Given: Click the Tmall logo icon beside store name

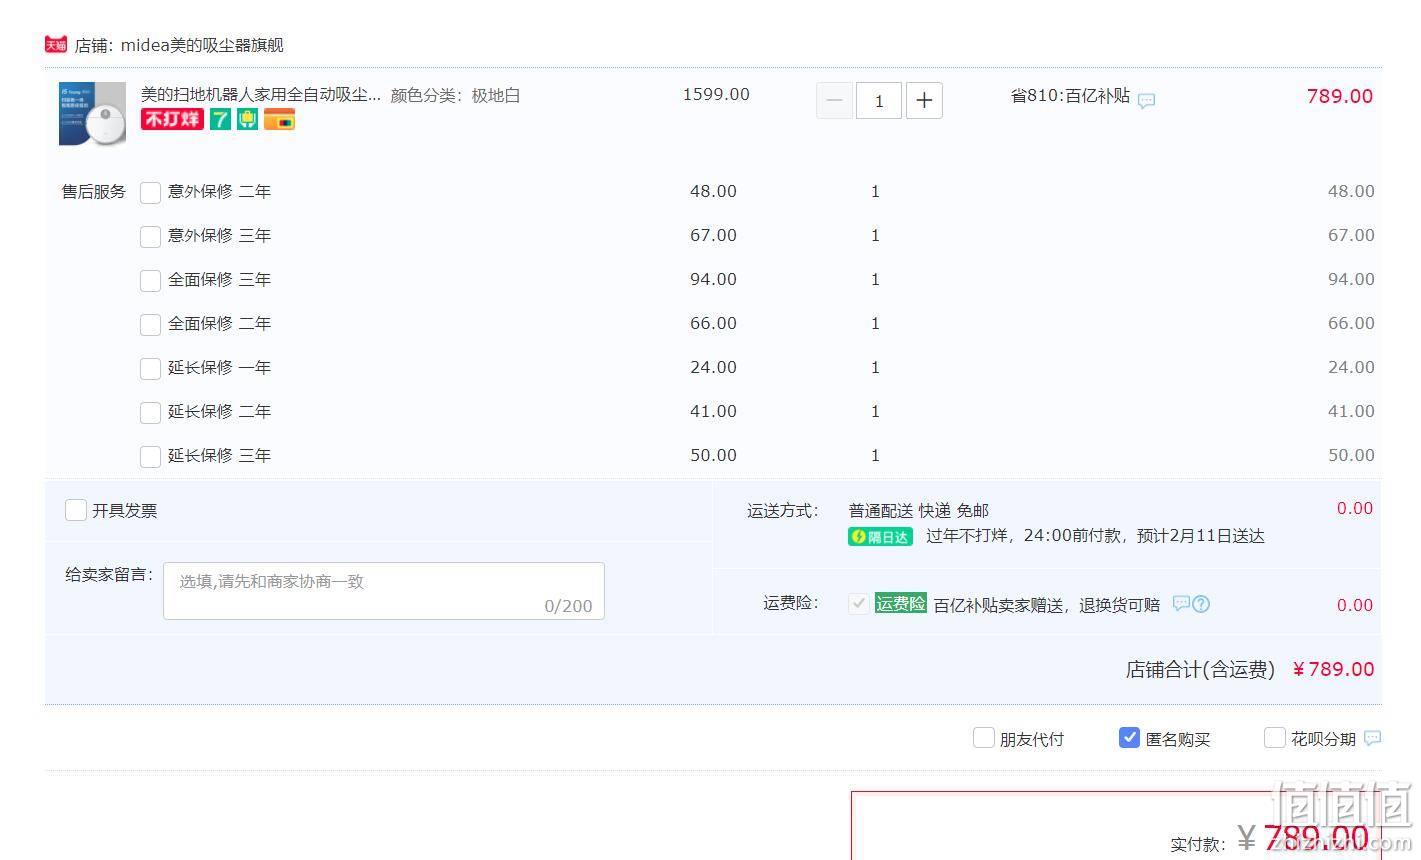Looking at the screenshot, I should click(x=56, y=45).
